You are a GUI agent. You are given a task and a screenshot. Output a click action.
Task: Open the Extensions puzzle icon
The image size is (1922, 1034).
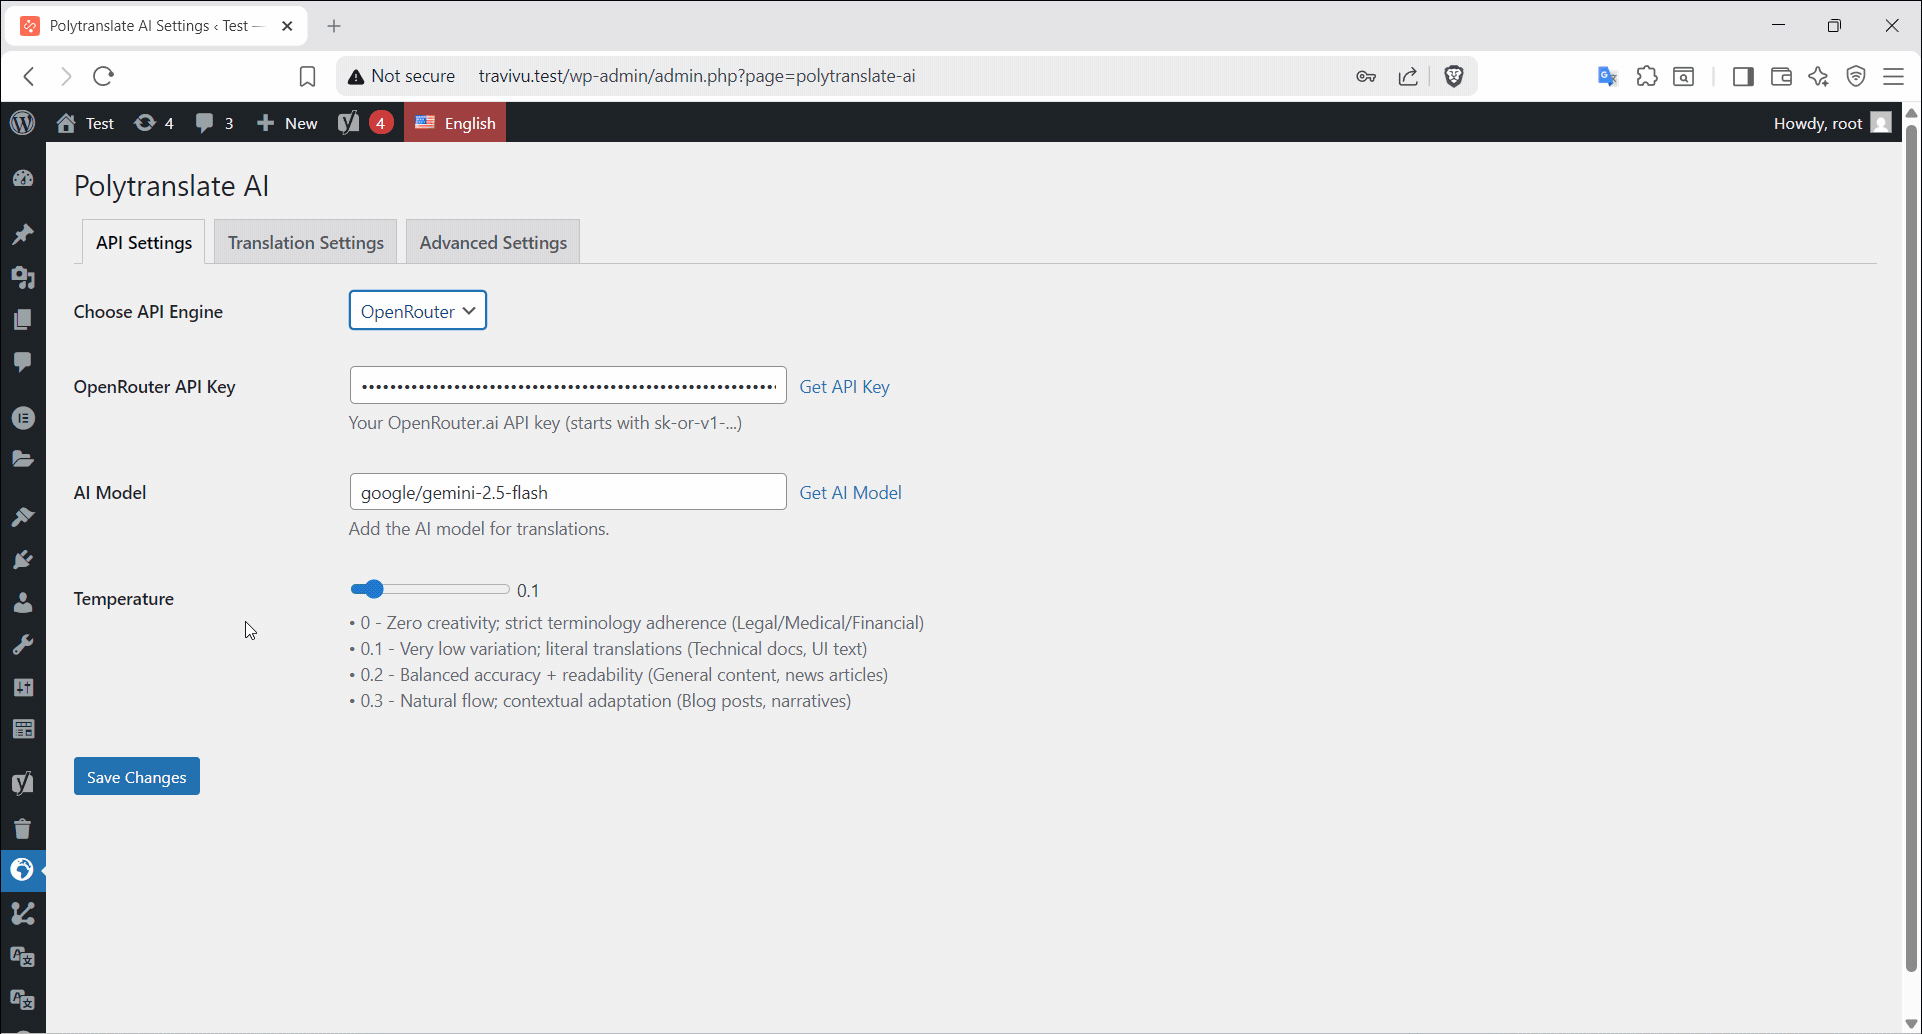click(x=1647, y=76)
